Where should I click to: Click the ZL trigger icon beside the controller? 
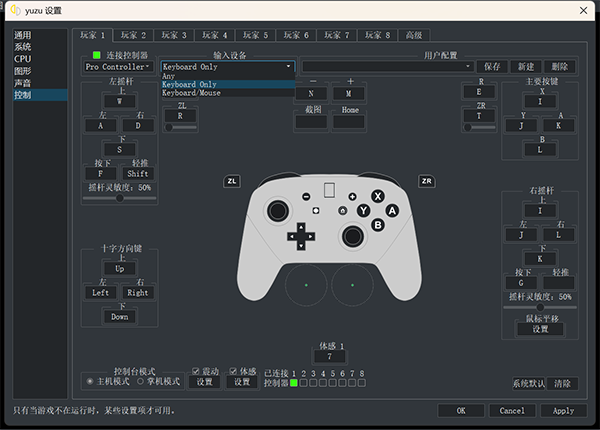(x=232, y=181)
